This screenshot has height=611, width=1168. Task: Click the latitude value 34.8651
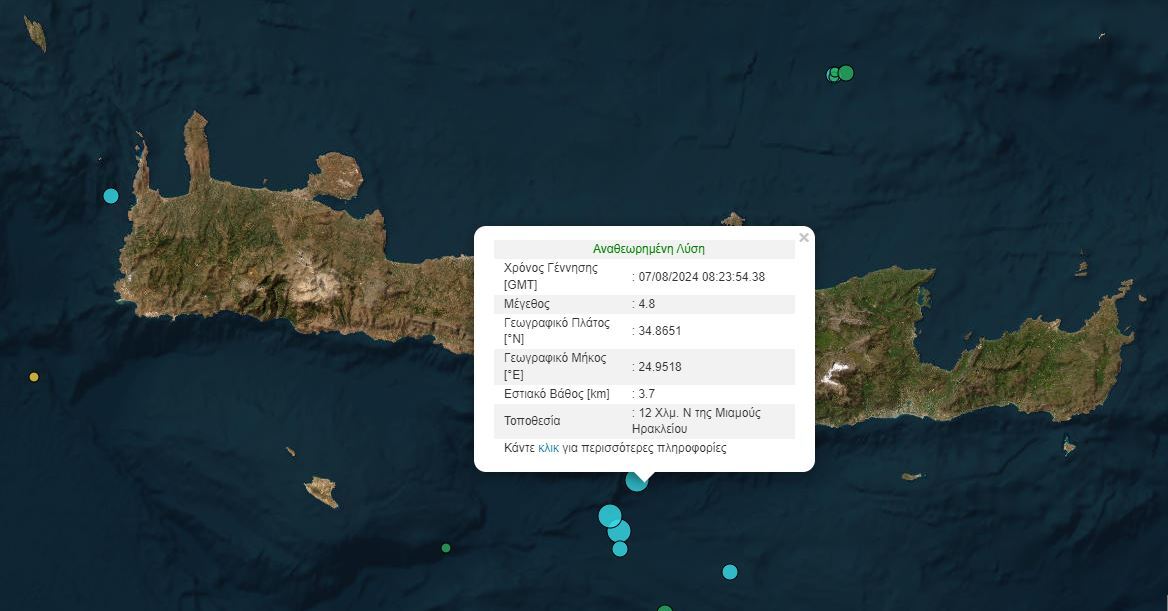(x=659, y=331)
